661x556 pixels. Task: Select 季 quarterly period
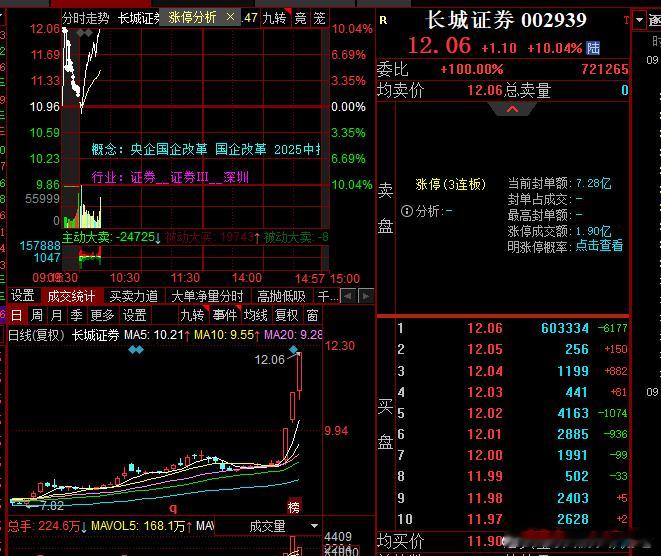pyautogui.click(x=76, y=315)
